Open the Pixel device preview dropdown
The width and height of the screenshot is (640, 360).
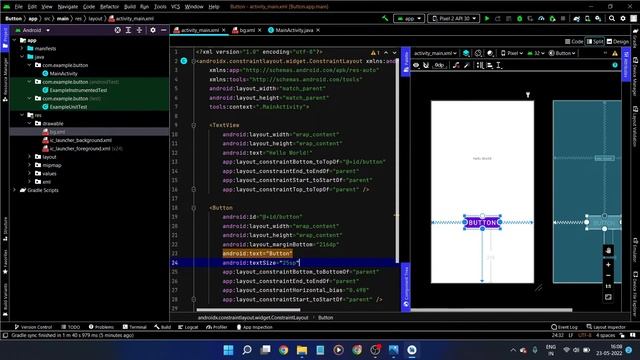tap(512, 53)
